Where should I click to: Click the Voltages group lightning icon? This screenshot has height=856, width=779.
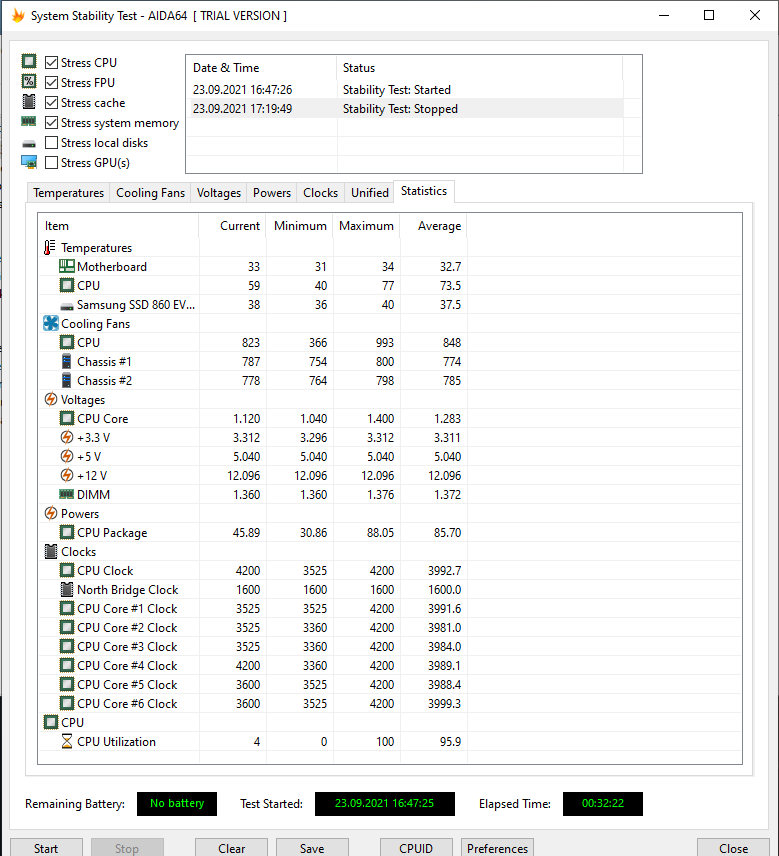click(51, 400)
